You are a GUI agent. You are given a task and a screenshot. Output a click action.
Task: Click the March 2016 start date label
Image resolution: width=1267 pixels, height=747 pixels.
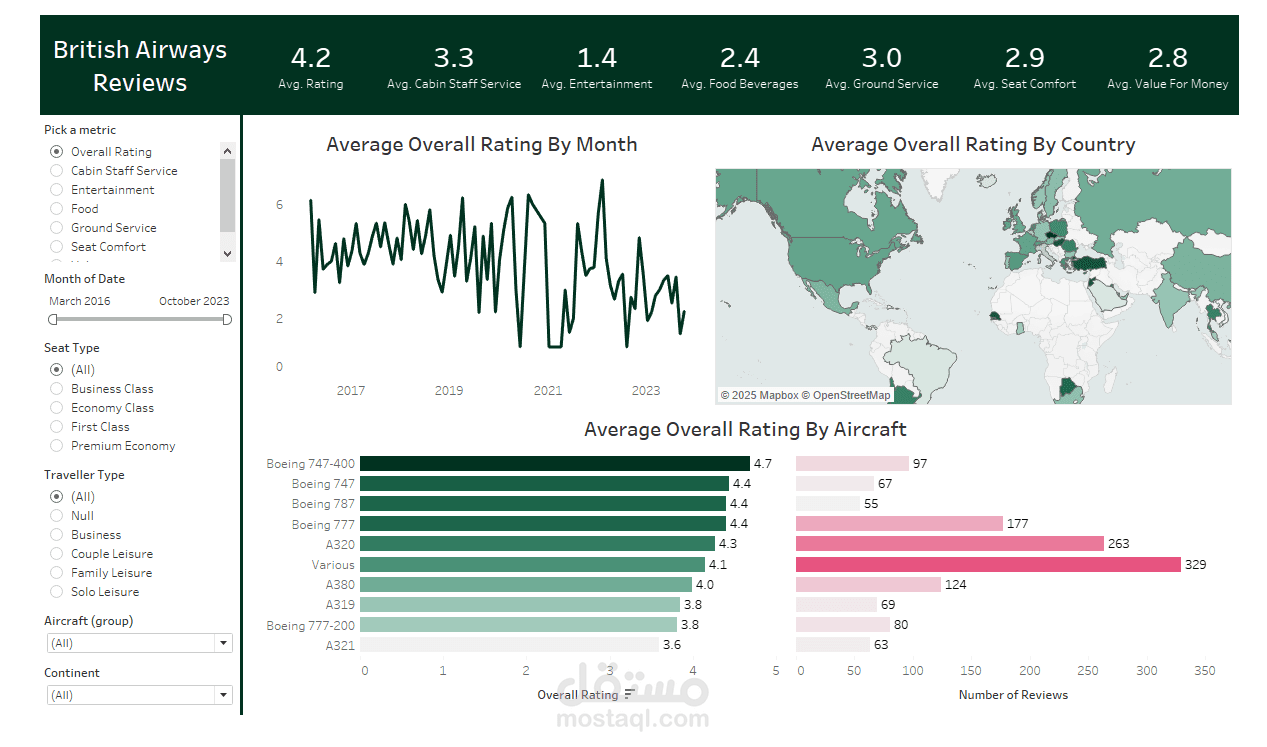[80, 301]
